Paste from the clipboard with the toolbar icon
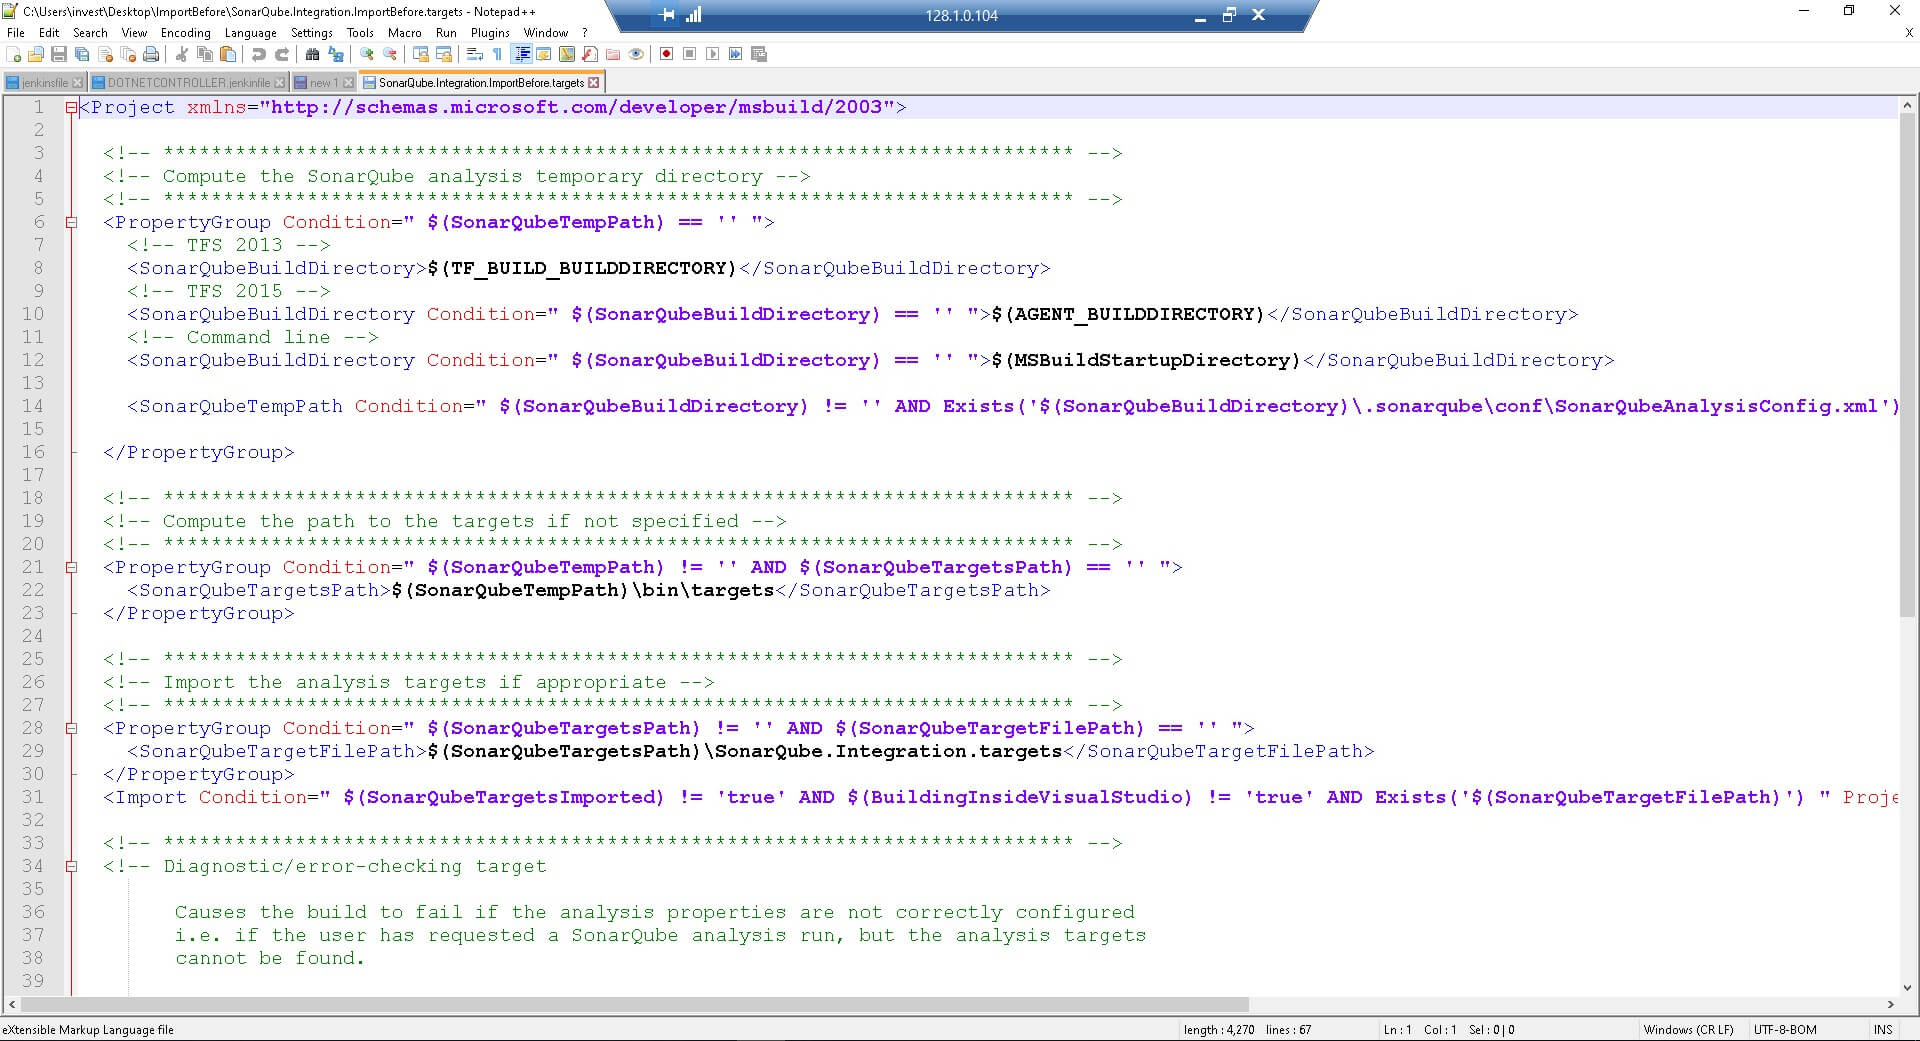 point(228,54)
